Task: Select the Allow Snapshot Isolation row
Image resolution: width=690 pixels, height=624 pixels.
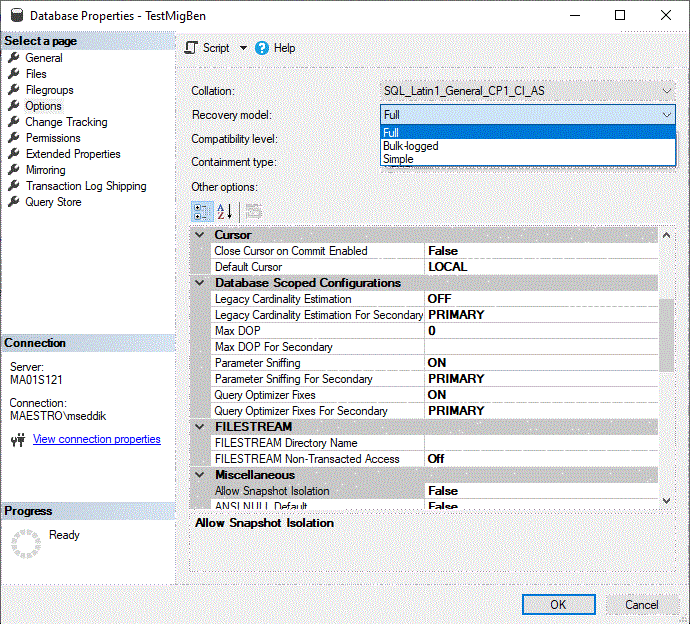Action: coord(435,491)
